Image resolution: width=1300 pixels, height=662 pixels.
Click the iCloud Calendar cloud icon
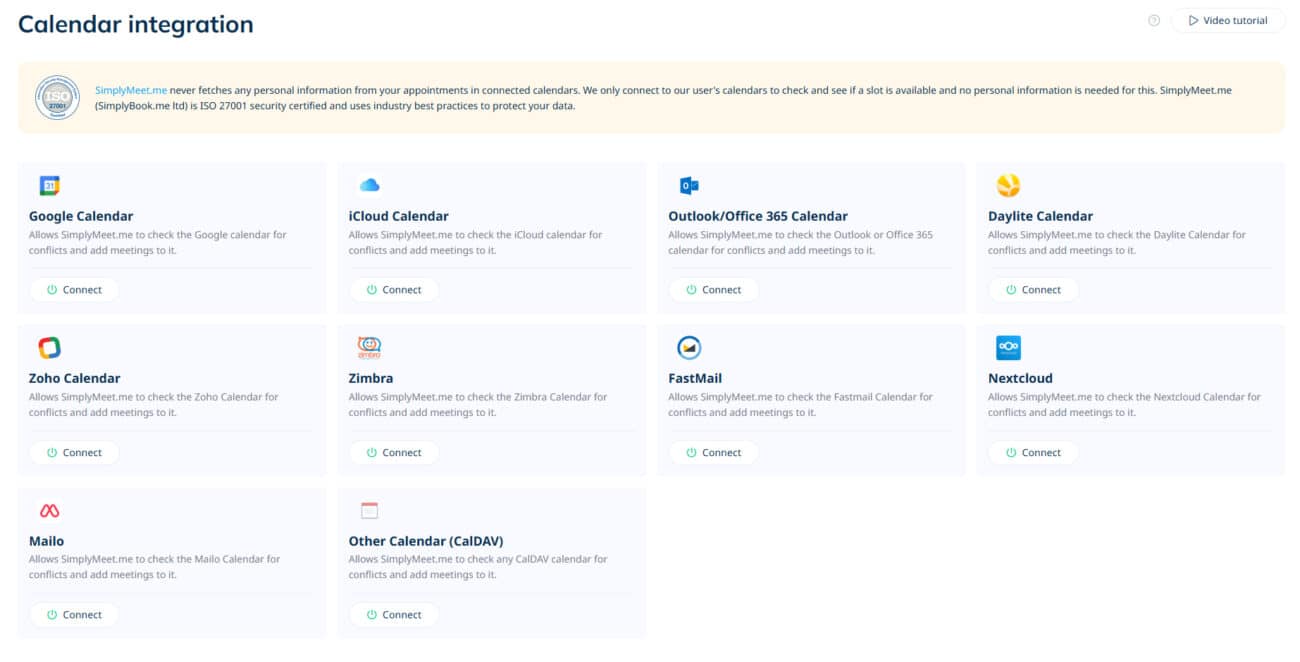pyautogui.click(x=369, y=185)
